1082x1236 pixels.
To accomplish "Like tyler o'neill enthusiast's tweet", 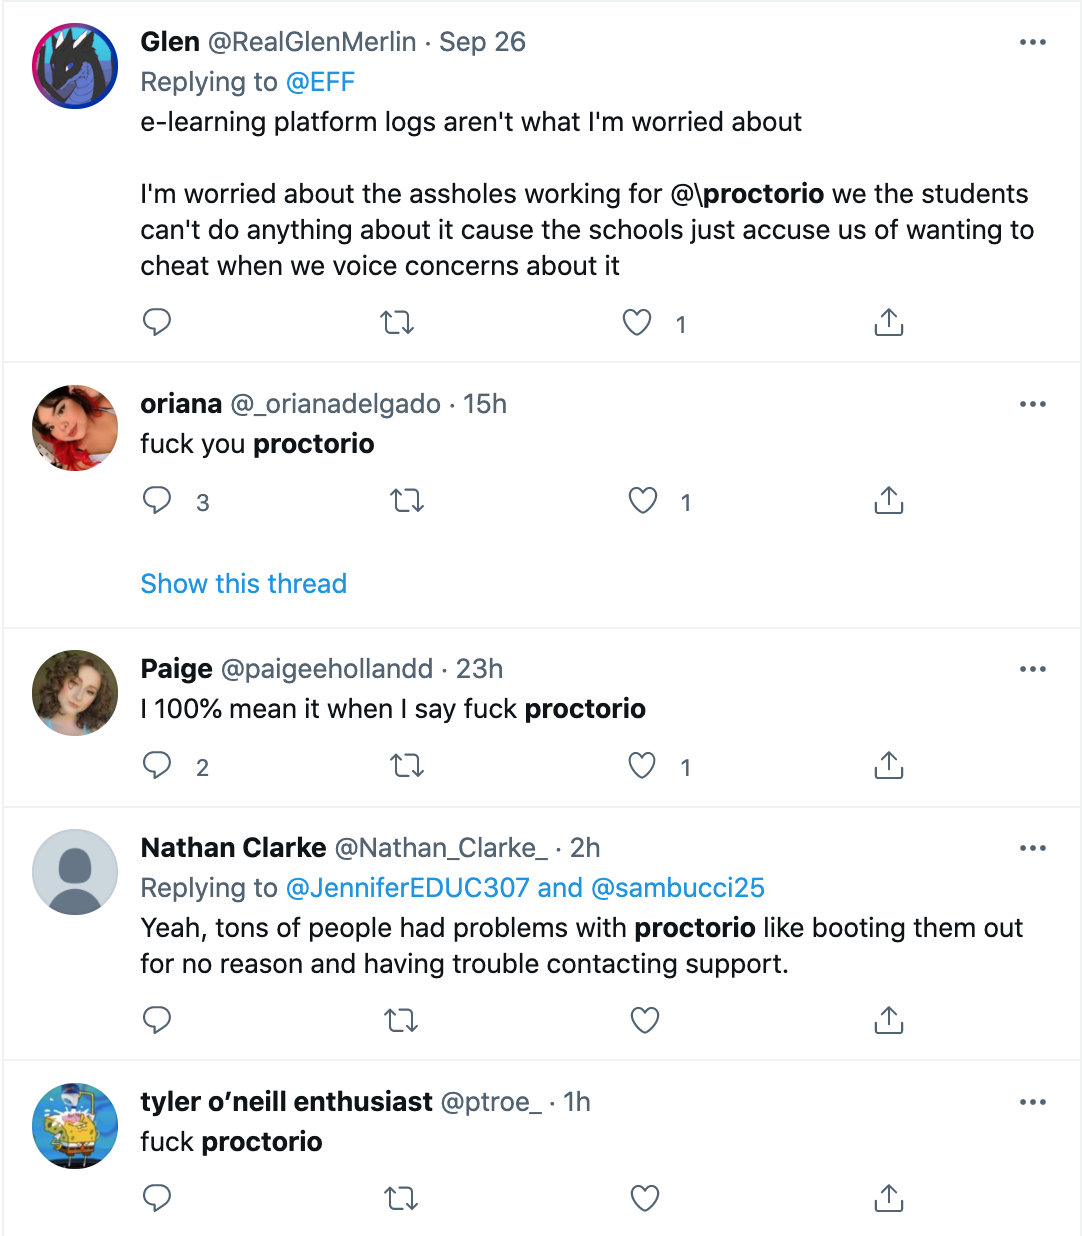I will (x=645, y=1197).
